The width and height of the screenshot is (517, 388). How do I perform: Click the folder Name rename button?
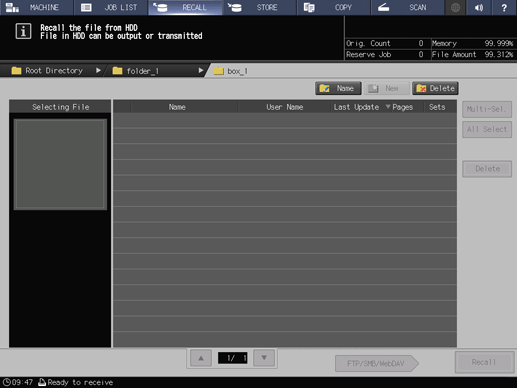(x=338, y=88)
